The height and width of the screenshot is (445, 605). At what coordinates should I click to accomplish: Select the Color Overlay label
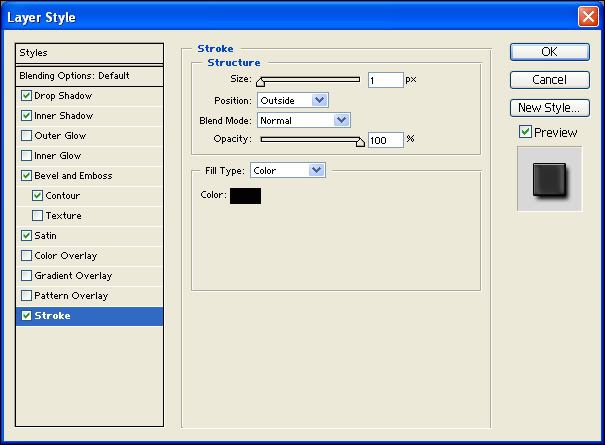[66, 255]
